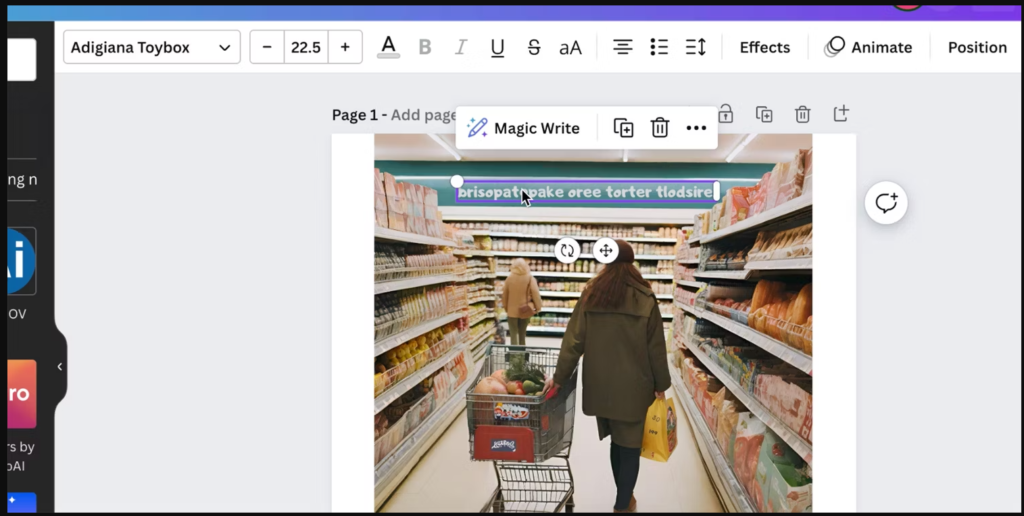Increase font size with plus button
The image size is (1024, 516).
345,47
